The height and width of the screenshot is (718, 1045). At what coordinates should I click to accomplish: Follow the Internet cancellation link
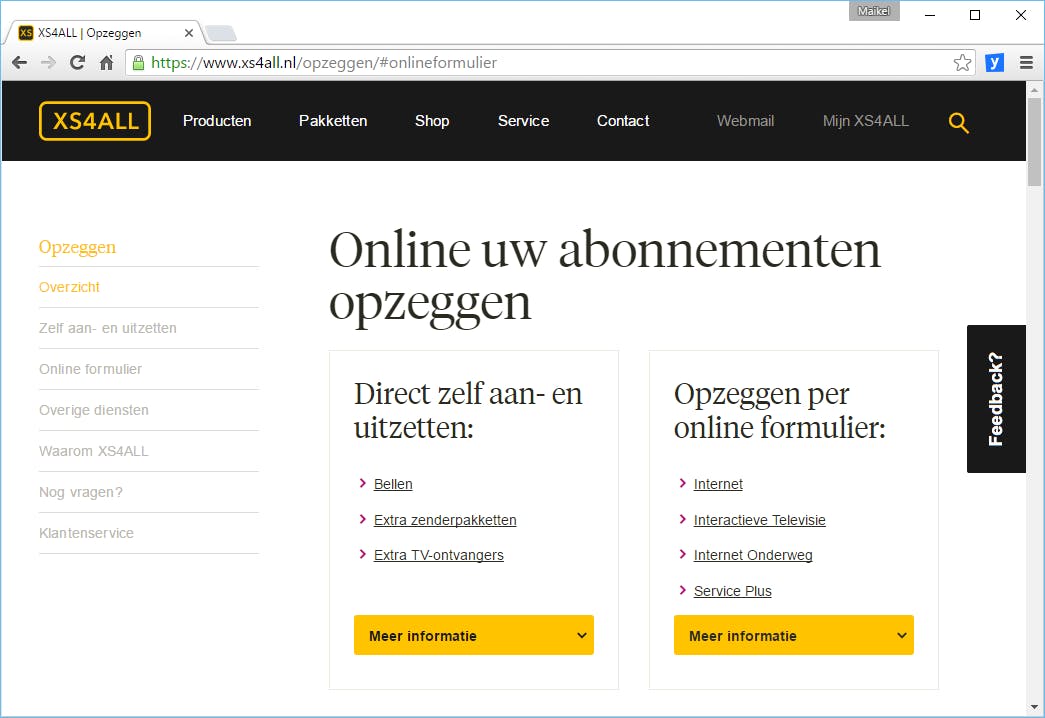point(718,484)
